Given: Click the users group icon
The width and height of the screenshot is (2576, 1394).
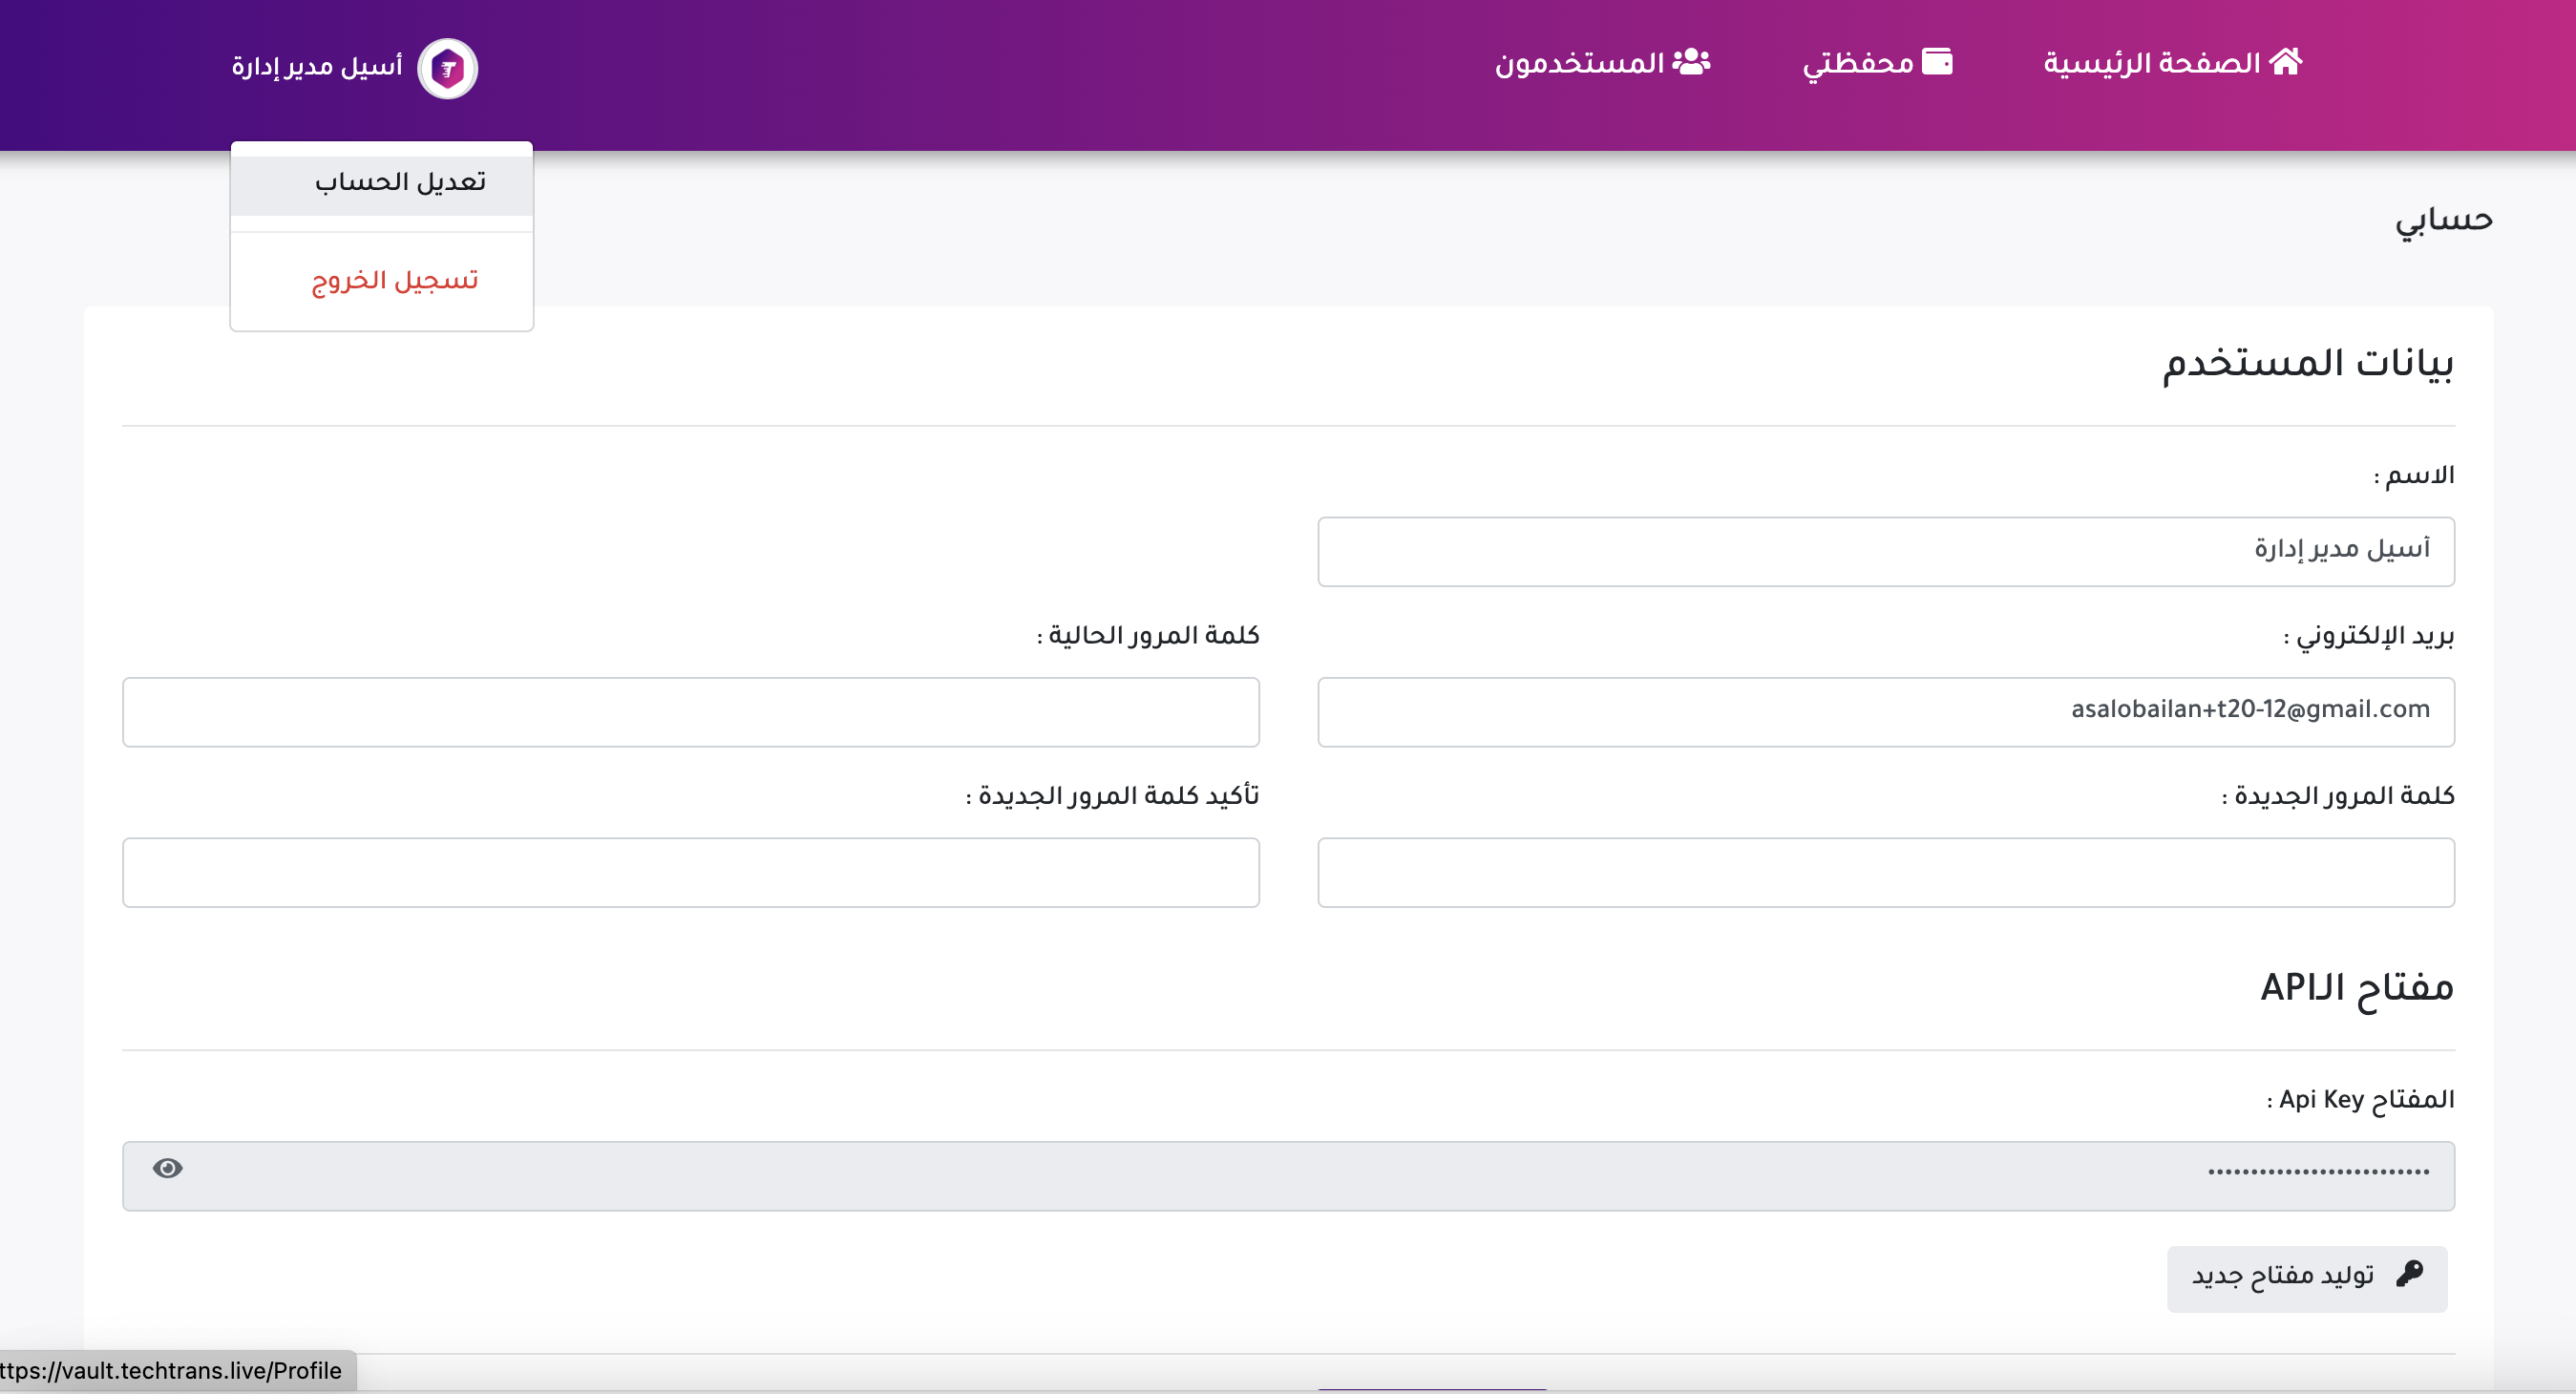Looking at the screenshot, I should pyautogui.click(x=1692, y=62).
